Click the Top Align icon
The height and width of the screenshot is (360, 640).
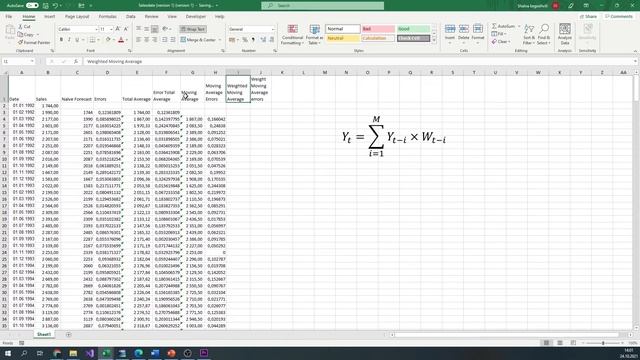[x=139, y=29]
